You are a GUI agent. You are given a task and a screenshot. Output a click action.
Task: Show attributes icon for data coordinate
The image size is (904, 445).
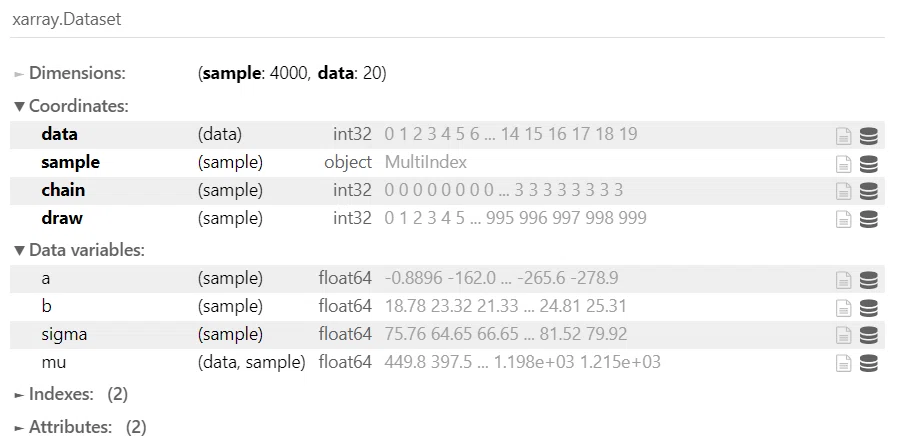[843, 136]
